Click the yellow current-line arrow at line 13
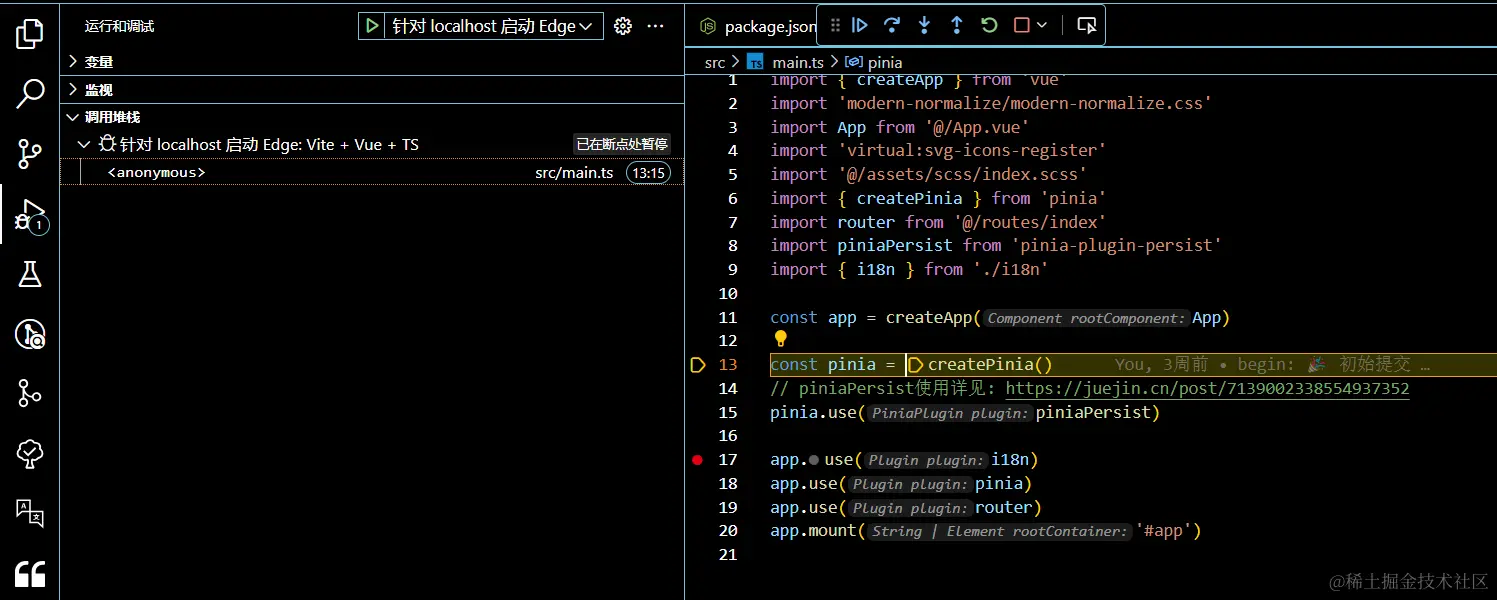The image size is (1497, 600). [x=698, y=365]
